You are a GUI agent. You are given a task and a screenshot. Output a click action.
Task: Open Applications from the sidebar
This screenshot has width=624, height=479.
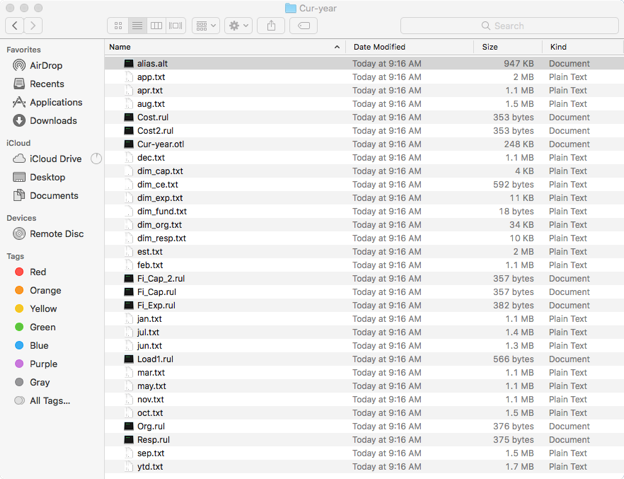[55, 102]
